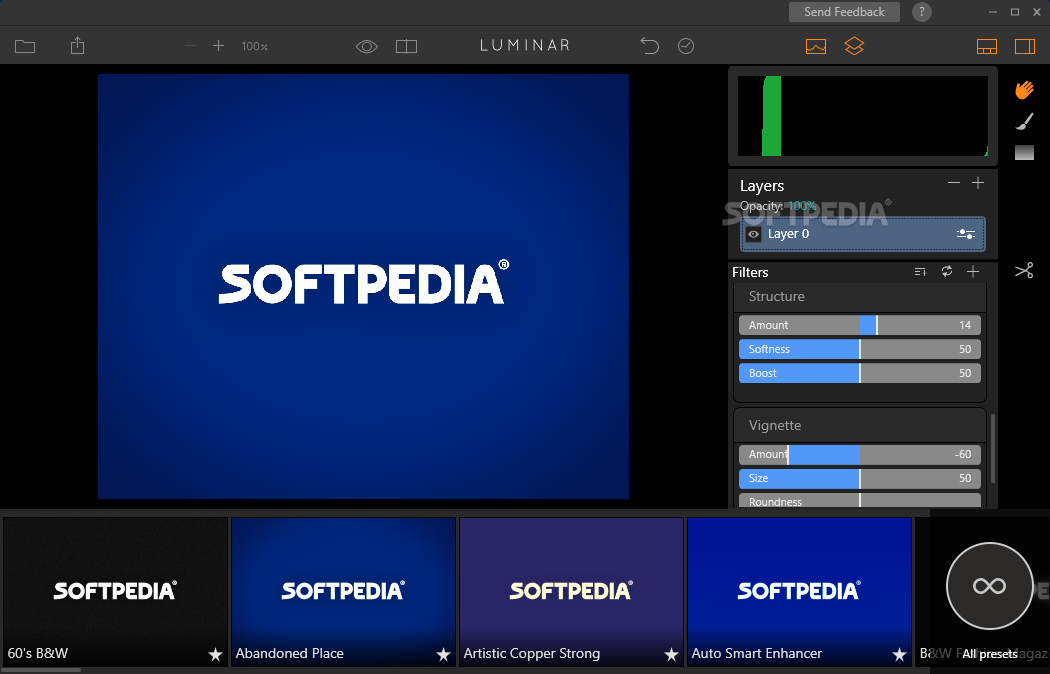Screen dimensions: 1050x674
Task: Toggle the quick preview eye icon
Action: (x=367, y=46)
